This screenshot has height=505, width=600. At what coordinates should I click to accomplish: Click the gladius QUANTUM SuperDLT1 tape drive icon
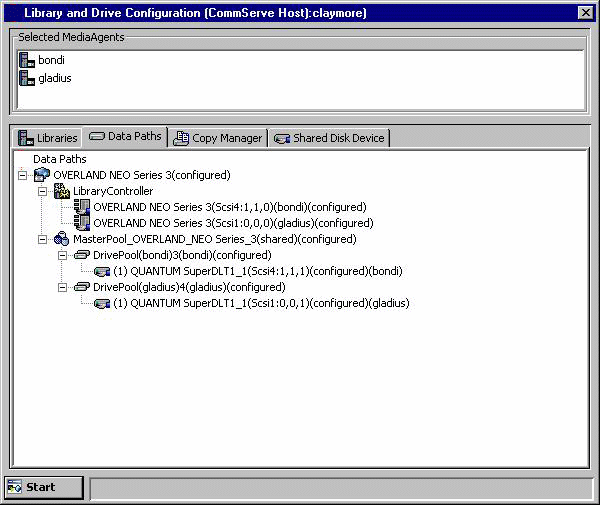[x=102, y=303]
